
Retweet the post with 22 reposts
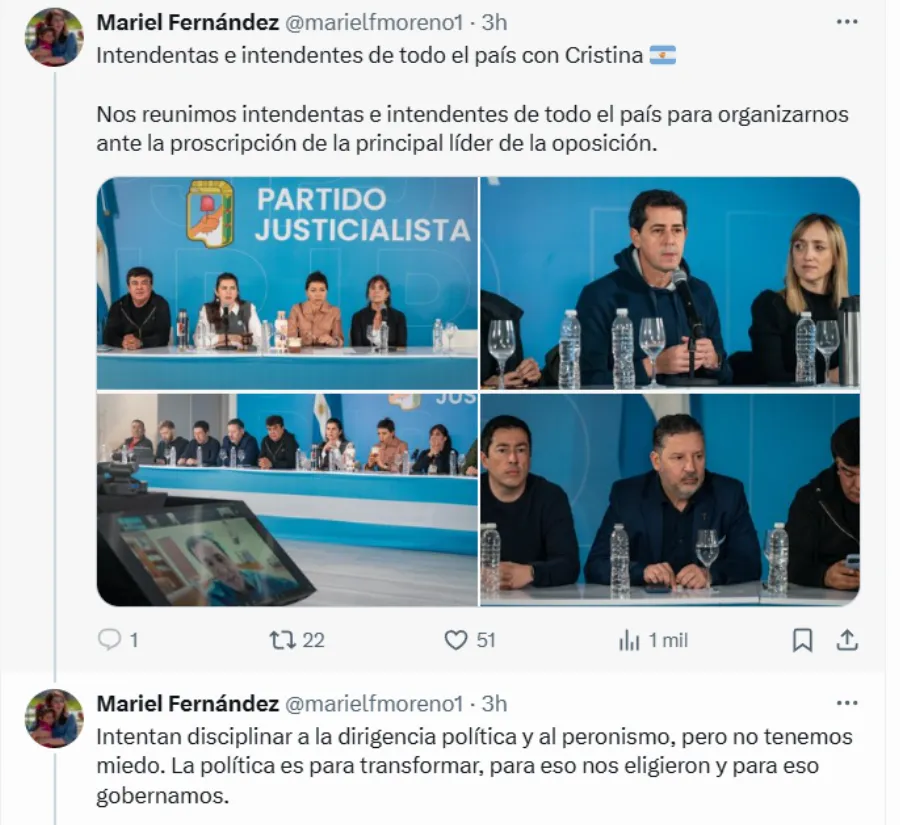(282, 640)
